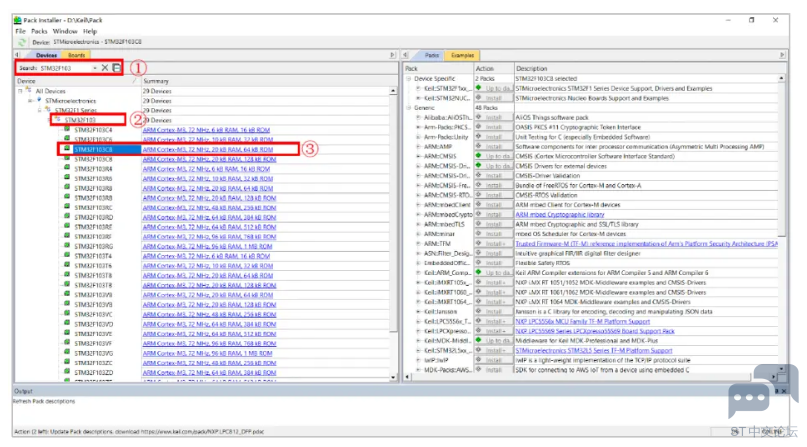Image resolution: width=807 pixels, height=447 pixels.
Task: Click Install for the Keil::Jansson pack
Action: pyautogui.click(x=494, y=312)
